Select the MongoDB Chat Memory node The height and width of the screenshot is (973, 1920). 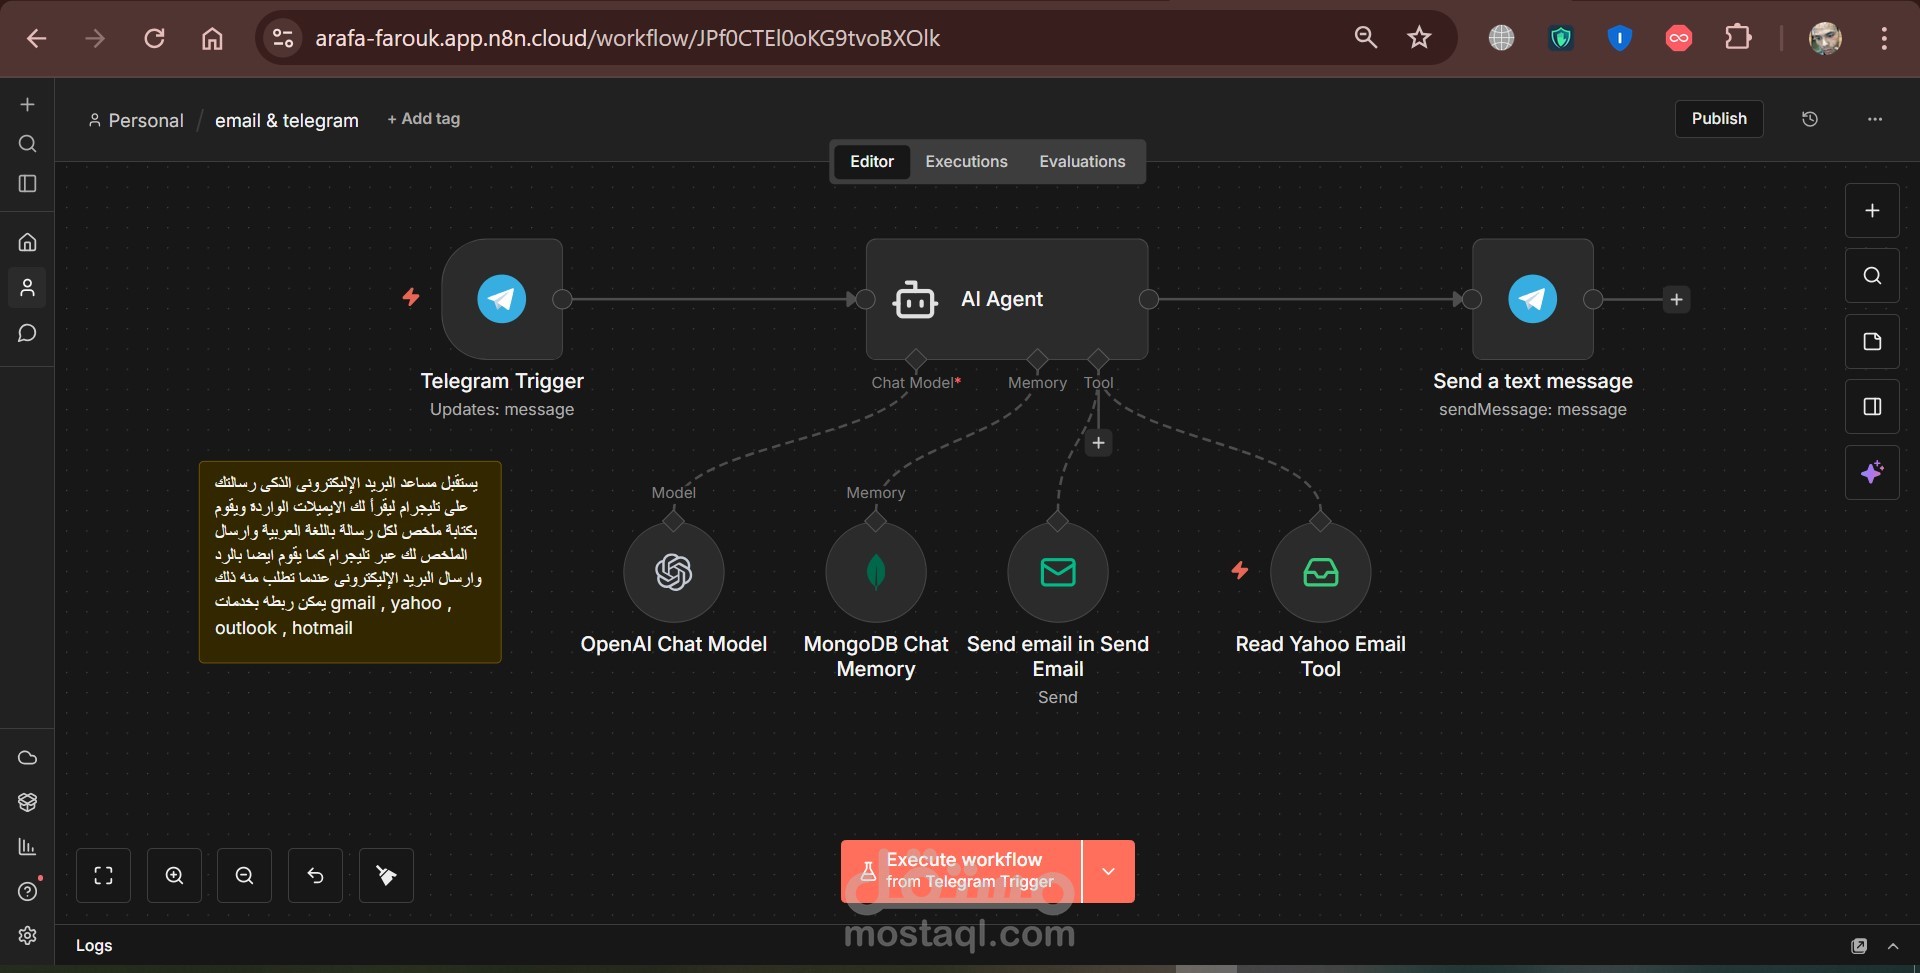[876, 573]
